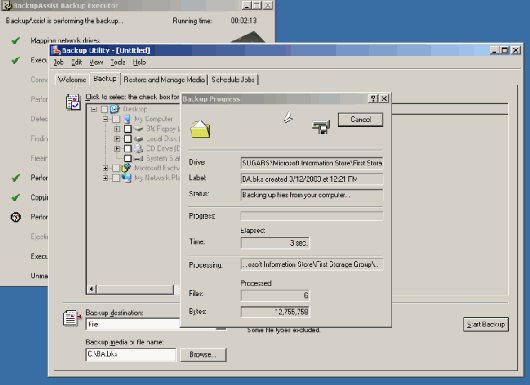Switch to Restore and Manage Media tab
The image size is (530, 385).
[x=164, y=79]
